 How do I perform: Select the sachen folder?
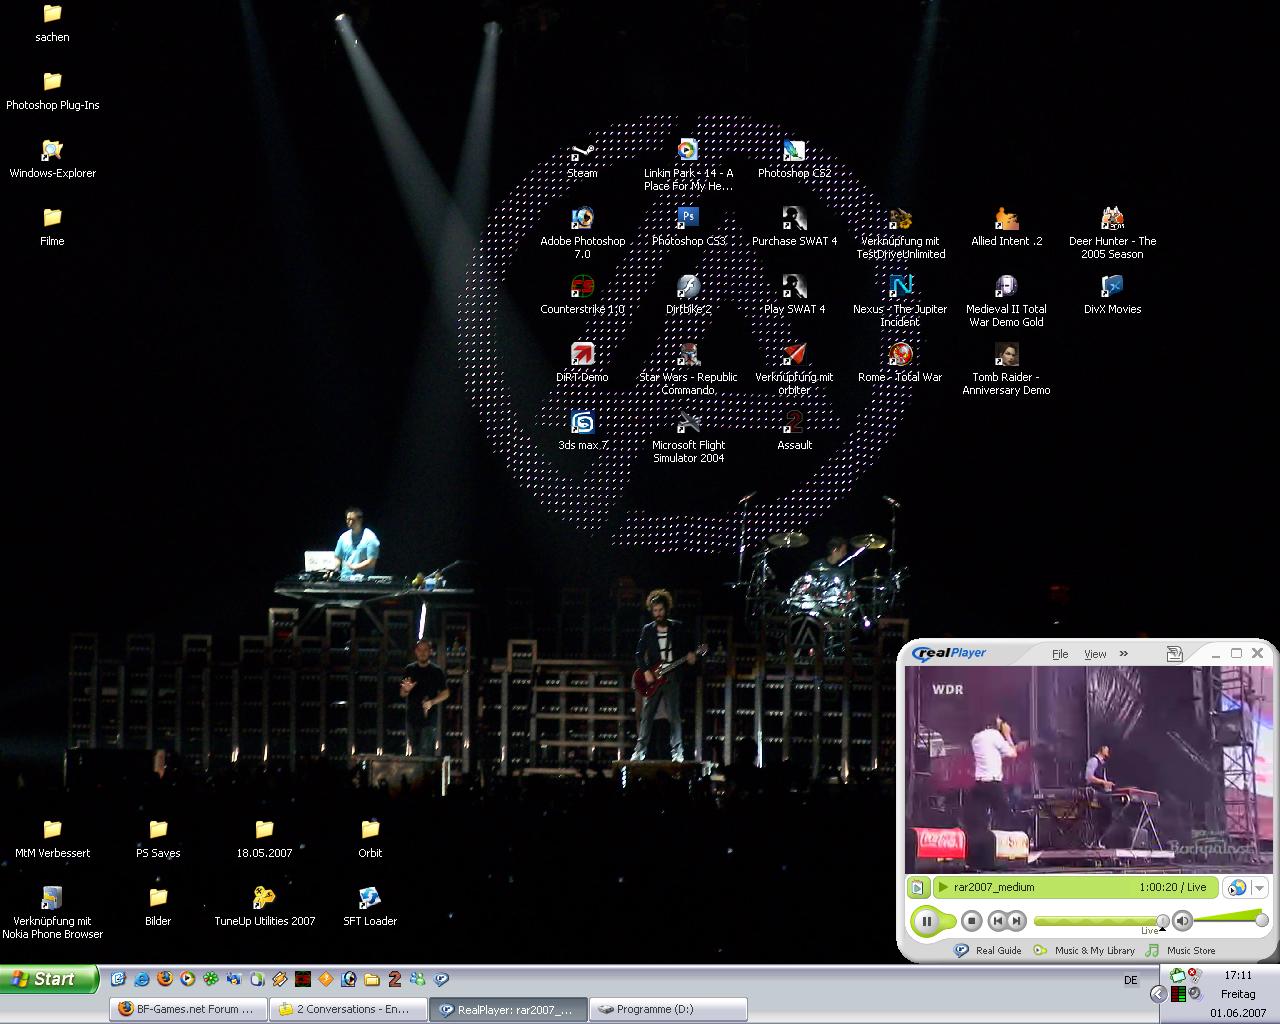click(x=52, y=24)
